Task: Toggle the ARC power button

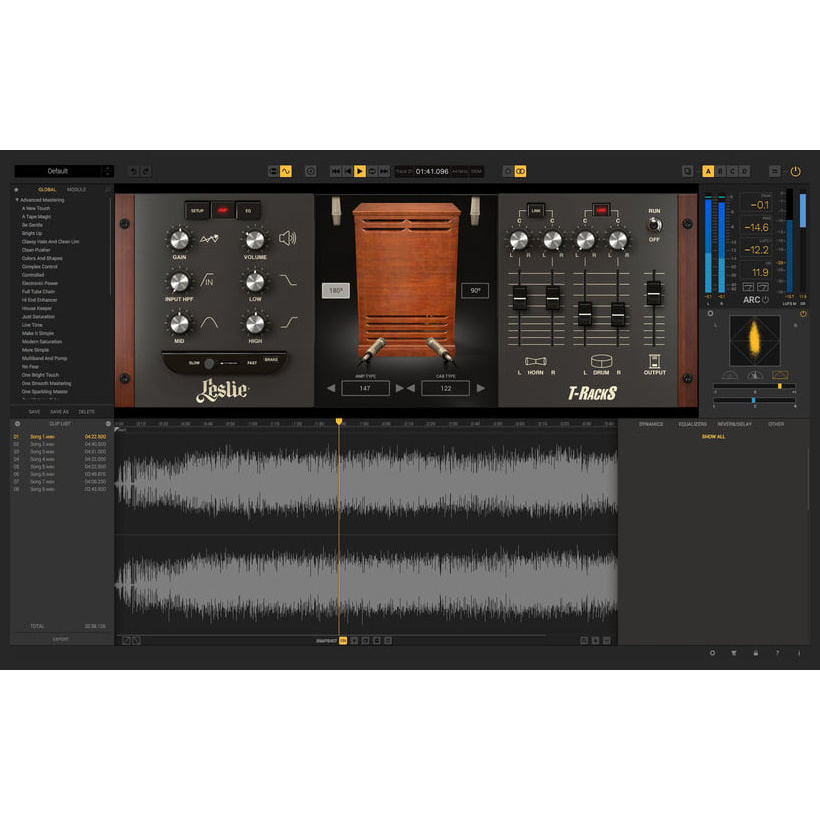Action: [765, 300]
